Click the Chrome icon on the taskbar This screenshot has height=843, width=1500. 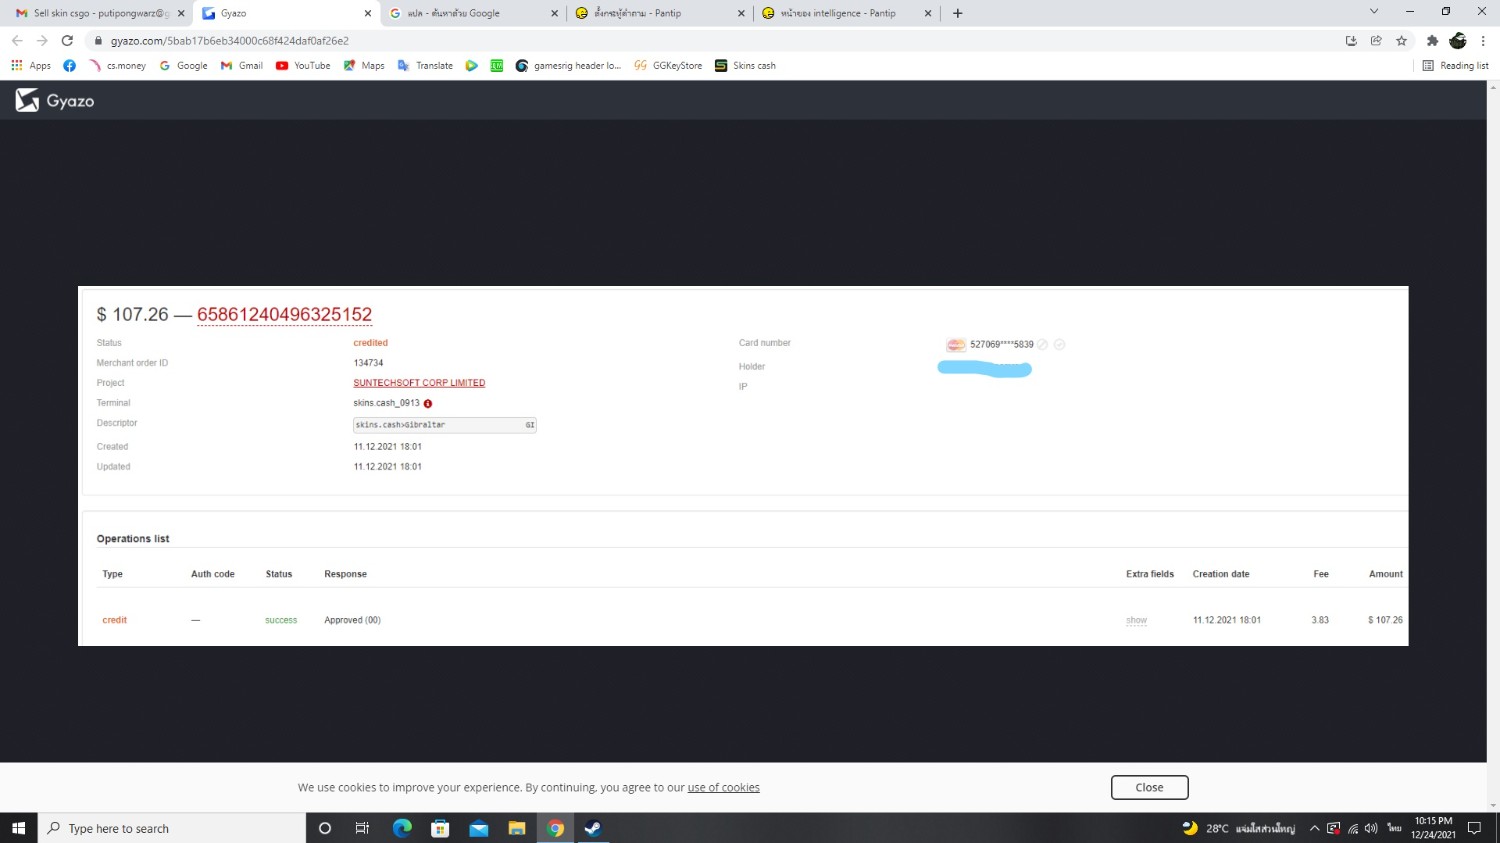[556, 828]
